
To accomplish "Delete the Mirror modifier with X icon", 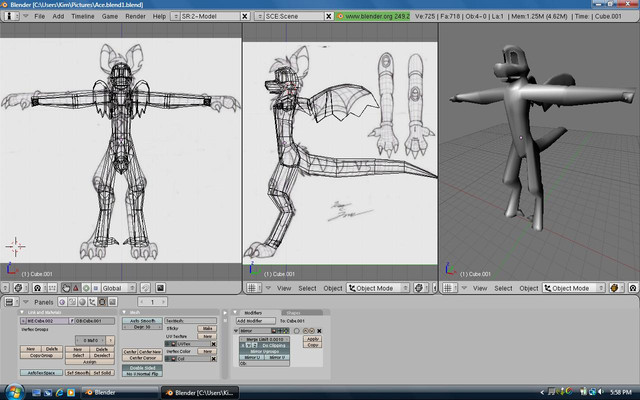I will point(320,330).
